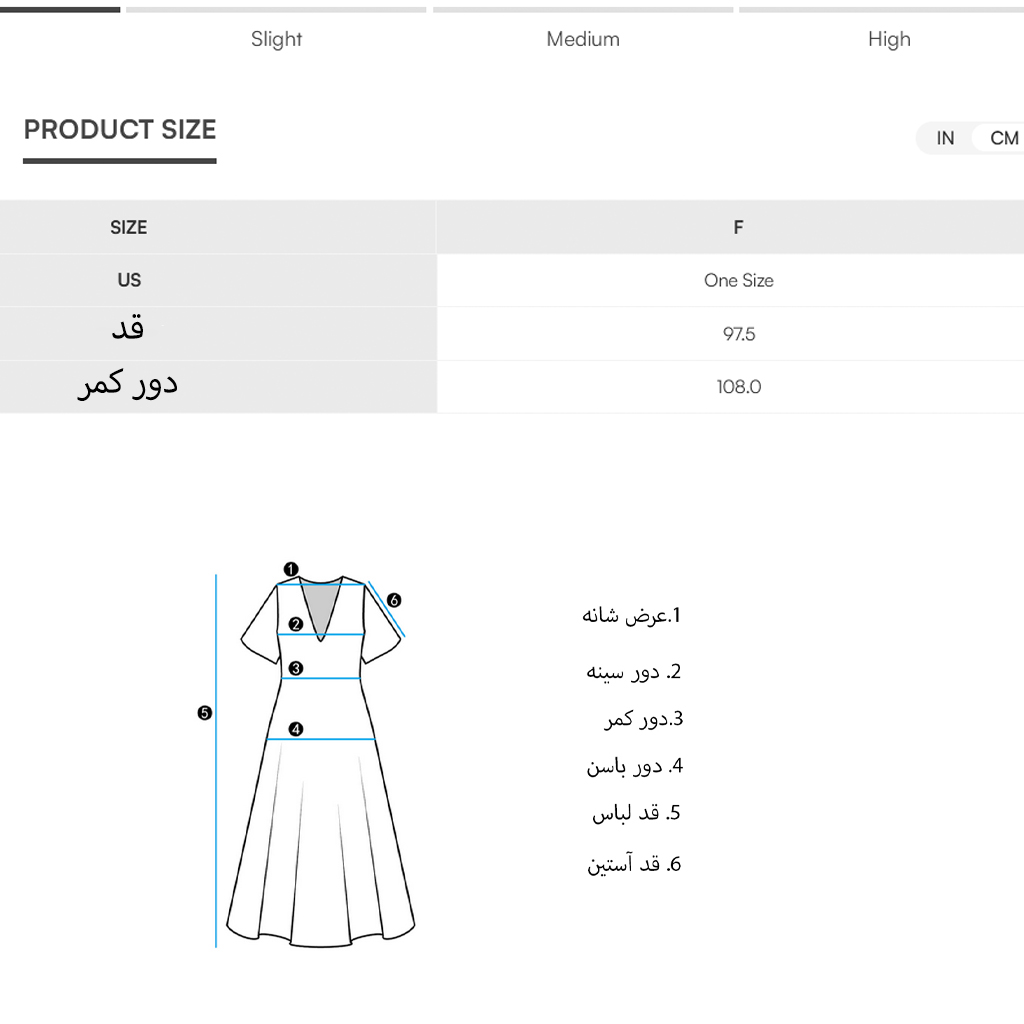Viewport: 1024px width, 1024px height.
Task: Click marker 6 next to the sleeve
Action: pyautogui.click(x=394, y=600)
